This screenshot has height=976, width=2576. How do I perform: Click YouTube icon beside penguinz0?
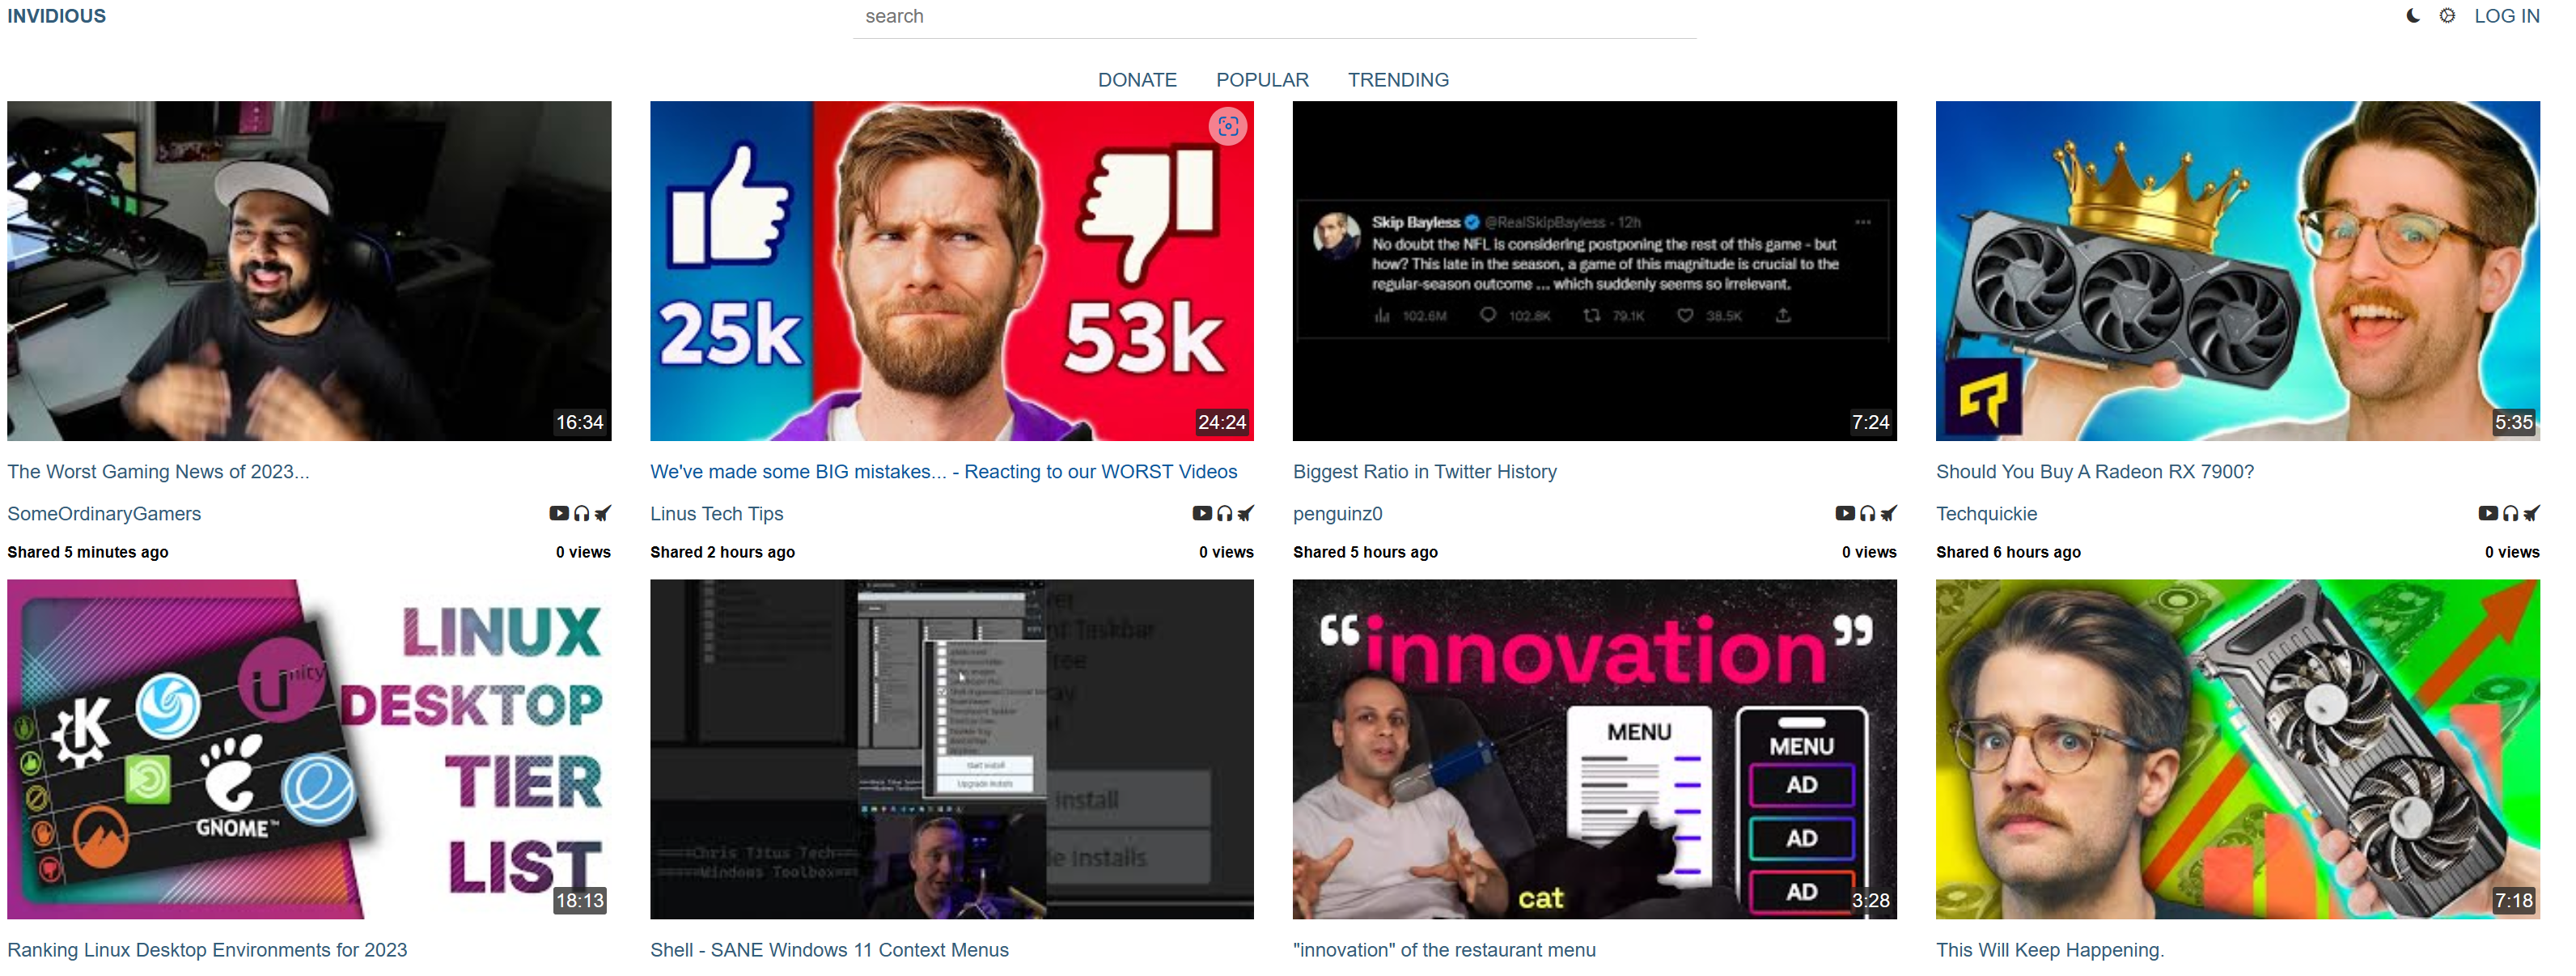pyautogui.click(x=1845, y=513)
